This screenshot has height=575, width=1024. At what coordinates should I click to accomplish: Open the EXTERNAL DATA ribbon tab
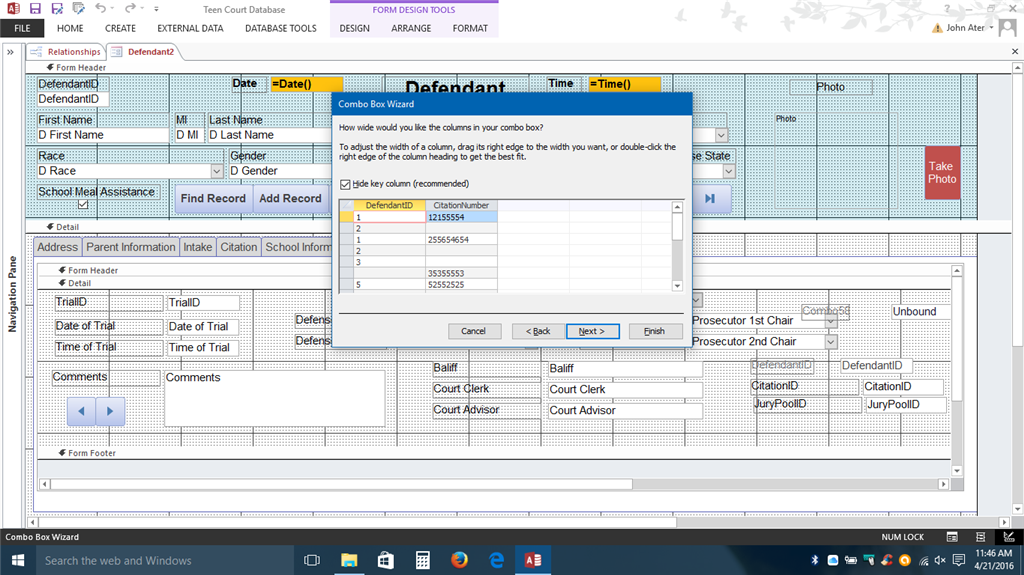point(190,28)
